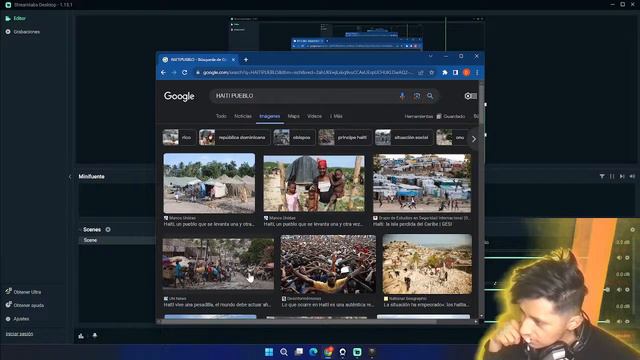Go back in the Chrome window
640x360 pixels.
coord(163,72)
